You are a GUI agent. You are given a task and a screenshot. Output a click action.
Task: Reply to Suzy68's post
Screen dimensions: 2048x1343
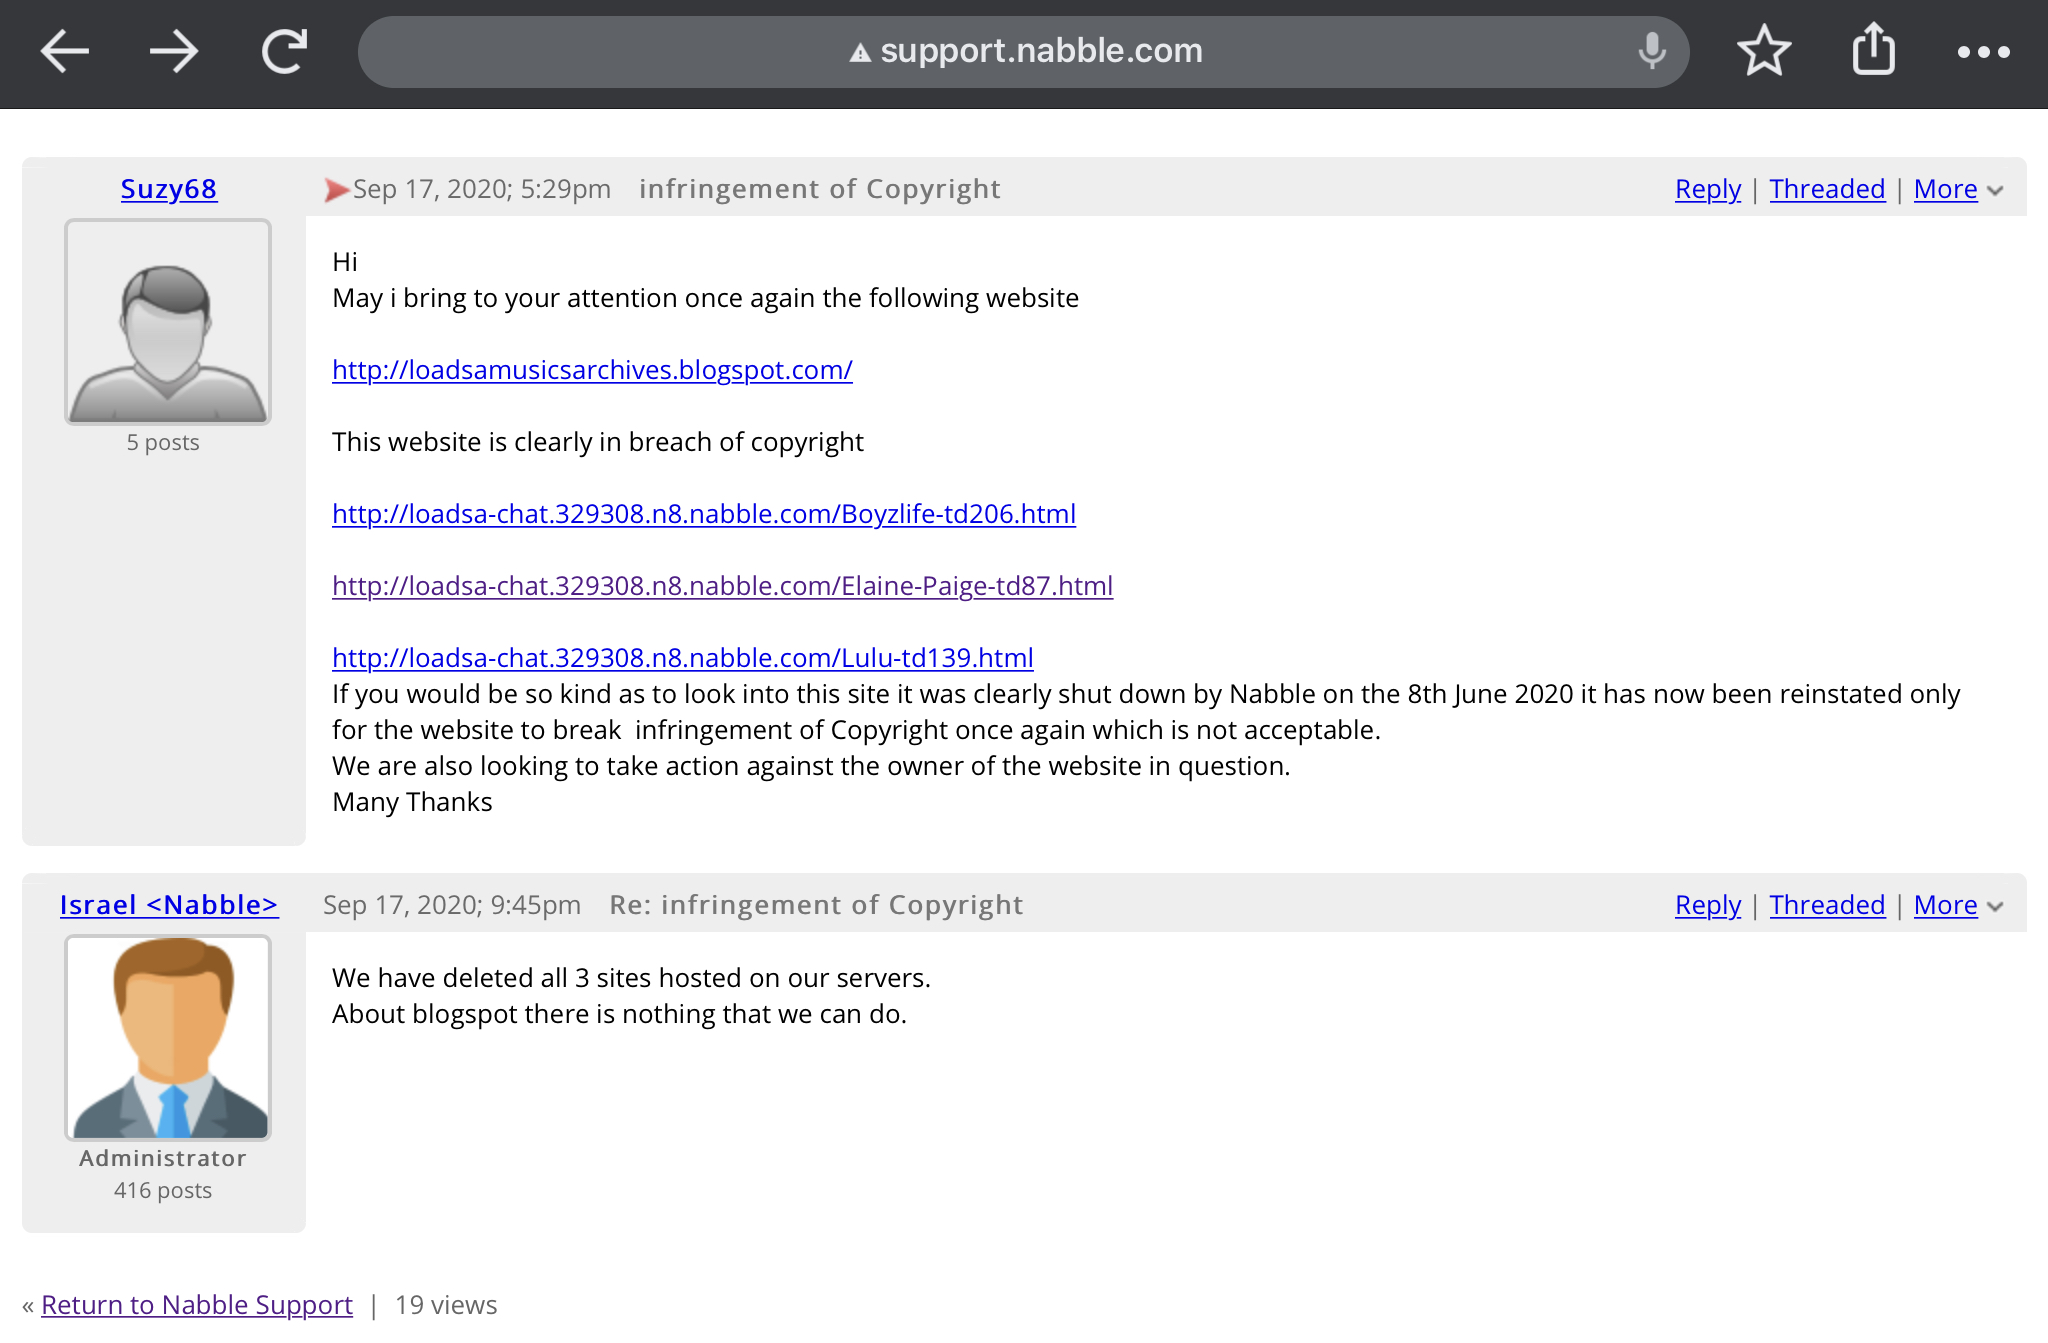pos(1707,189)
